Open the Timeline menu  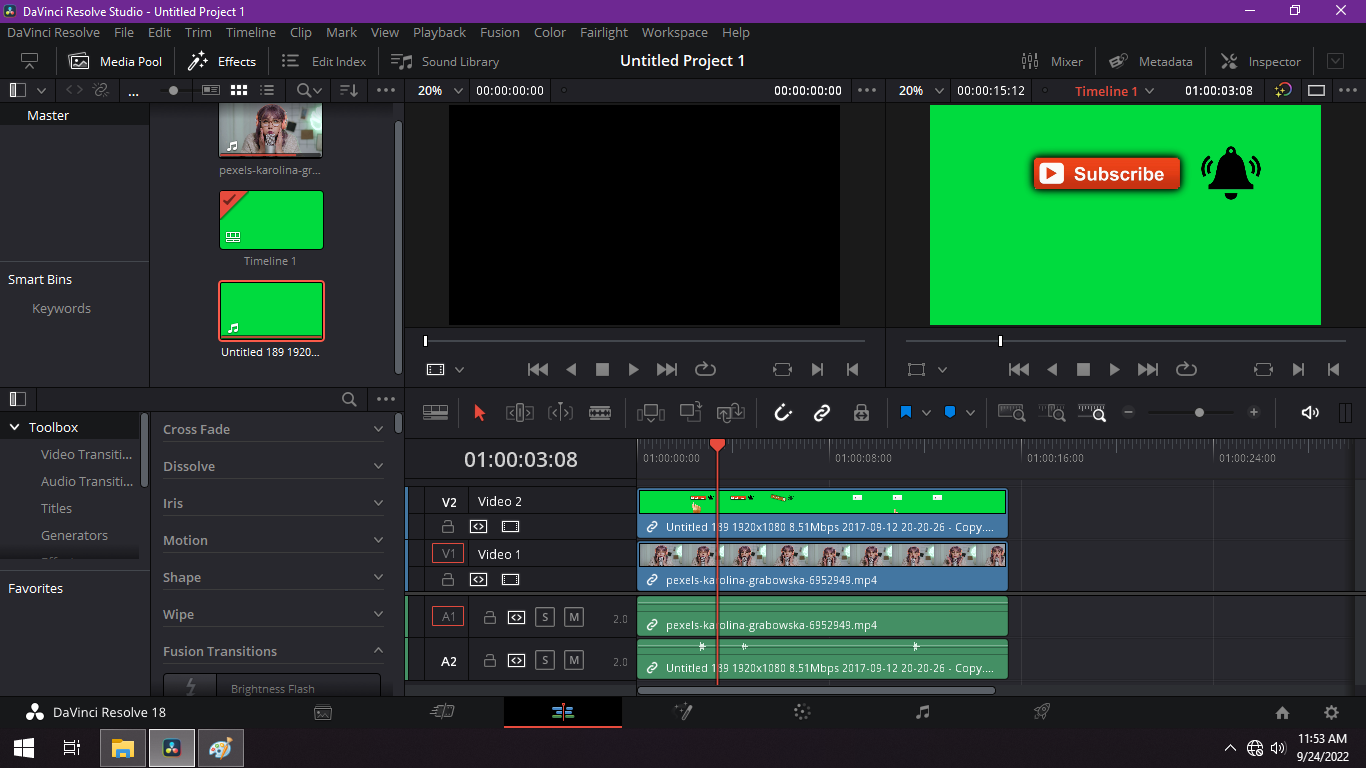[x=251, y=32]
